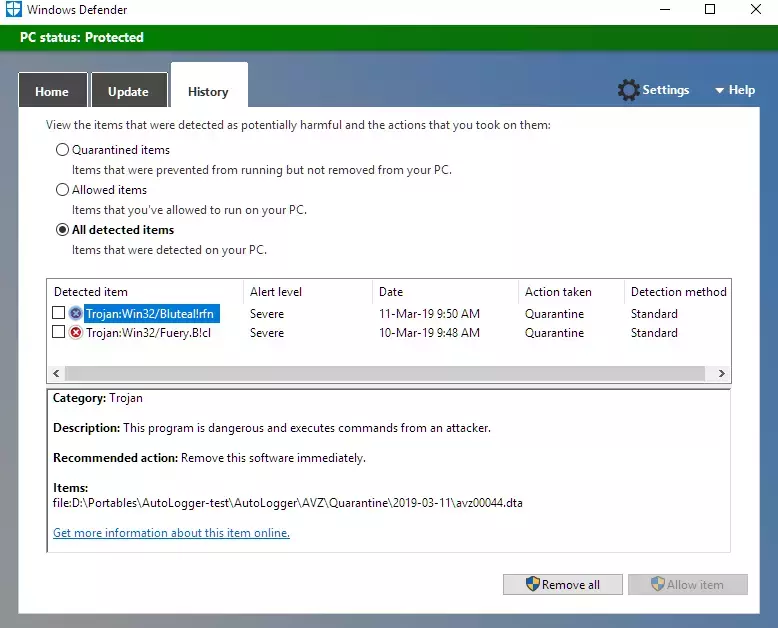Click the Category: Trojan detail line
The image size is (778, 628).
point(98,398)
